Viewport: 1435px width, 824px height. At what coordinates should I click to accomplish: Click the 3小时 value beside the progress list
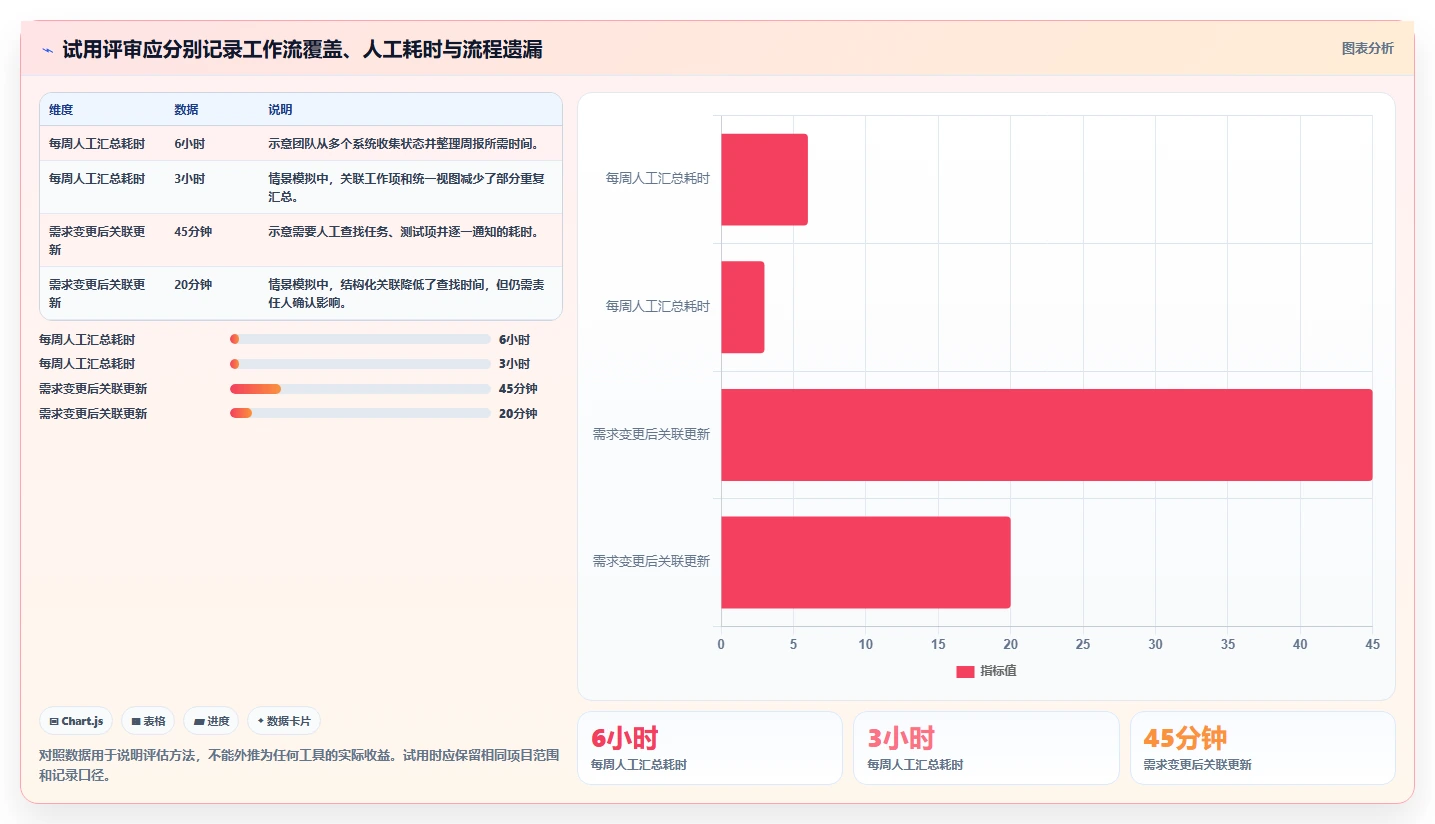pyautogui.click(x=514, y=364)
